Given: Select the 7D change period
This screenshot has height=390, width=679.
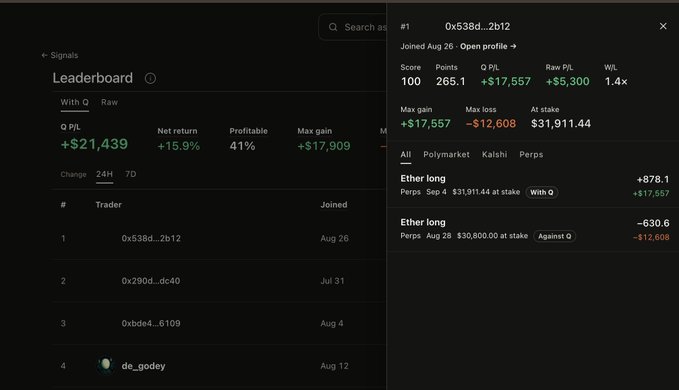Looking at the screenshot, I should tap(130, 174).
